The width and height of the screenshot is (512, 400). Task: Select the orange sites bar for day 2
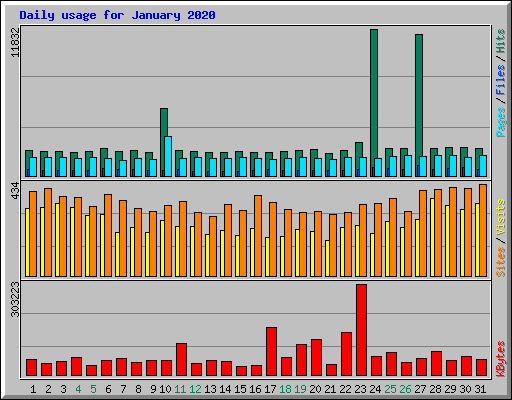(x=48, y=232)
